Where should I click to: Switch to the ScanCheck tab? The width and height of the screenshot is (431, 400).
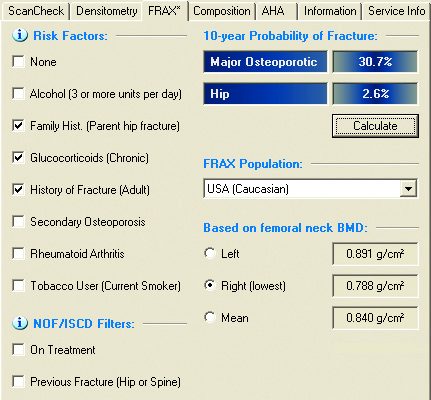pyautogui.click(x=36, y=11)
